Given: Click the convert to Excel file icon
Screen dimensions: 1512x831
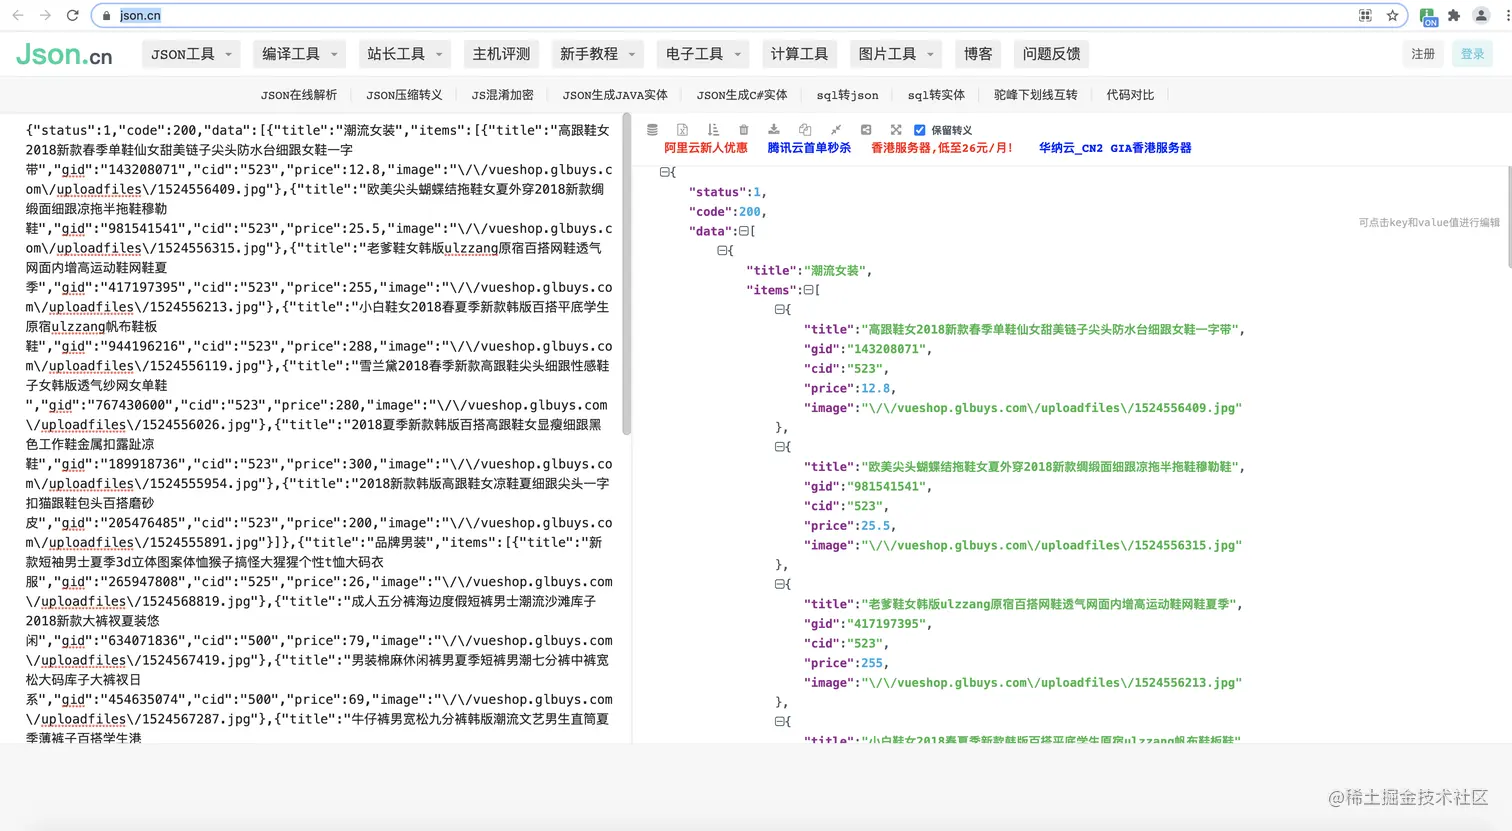Looking at the screenshot, I should pyautogui.click(x=682, y=130).
